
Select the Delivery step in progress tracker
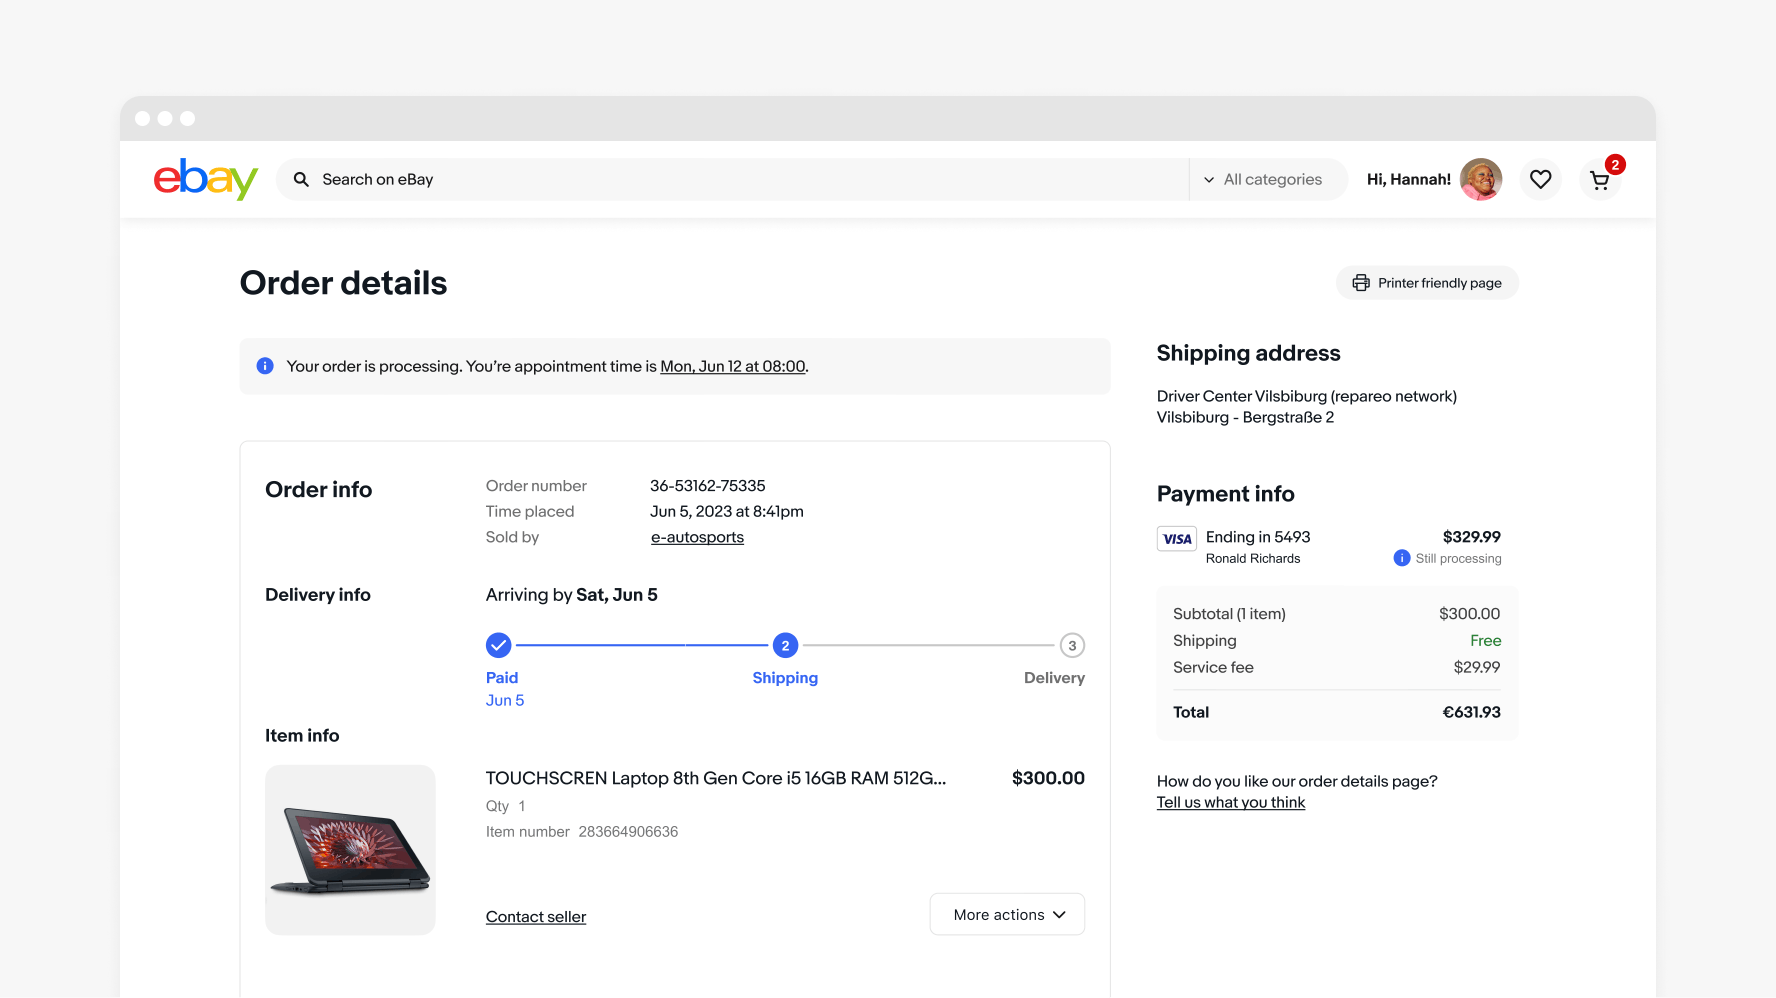[1072, 645]
